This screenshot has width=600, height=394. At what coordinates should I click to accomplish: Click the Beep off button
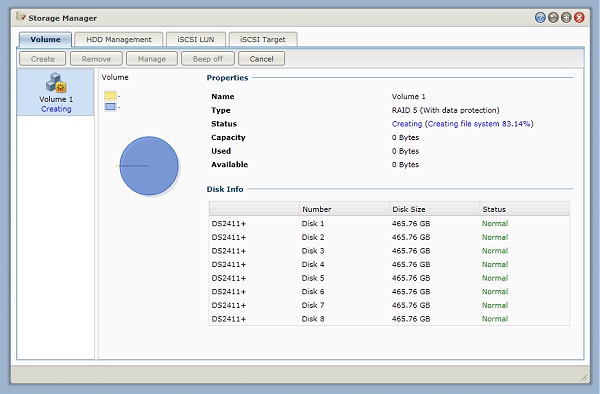207,59
